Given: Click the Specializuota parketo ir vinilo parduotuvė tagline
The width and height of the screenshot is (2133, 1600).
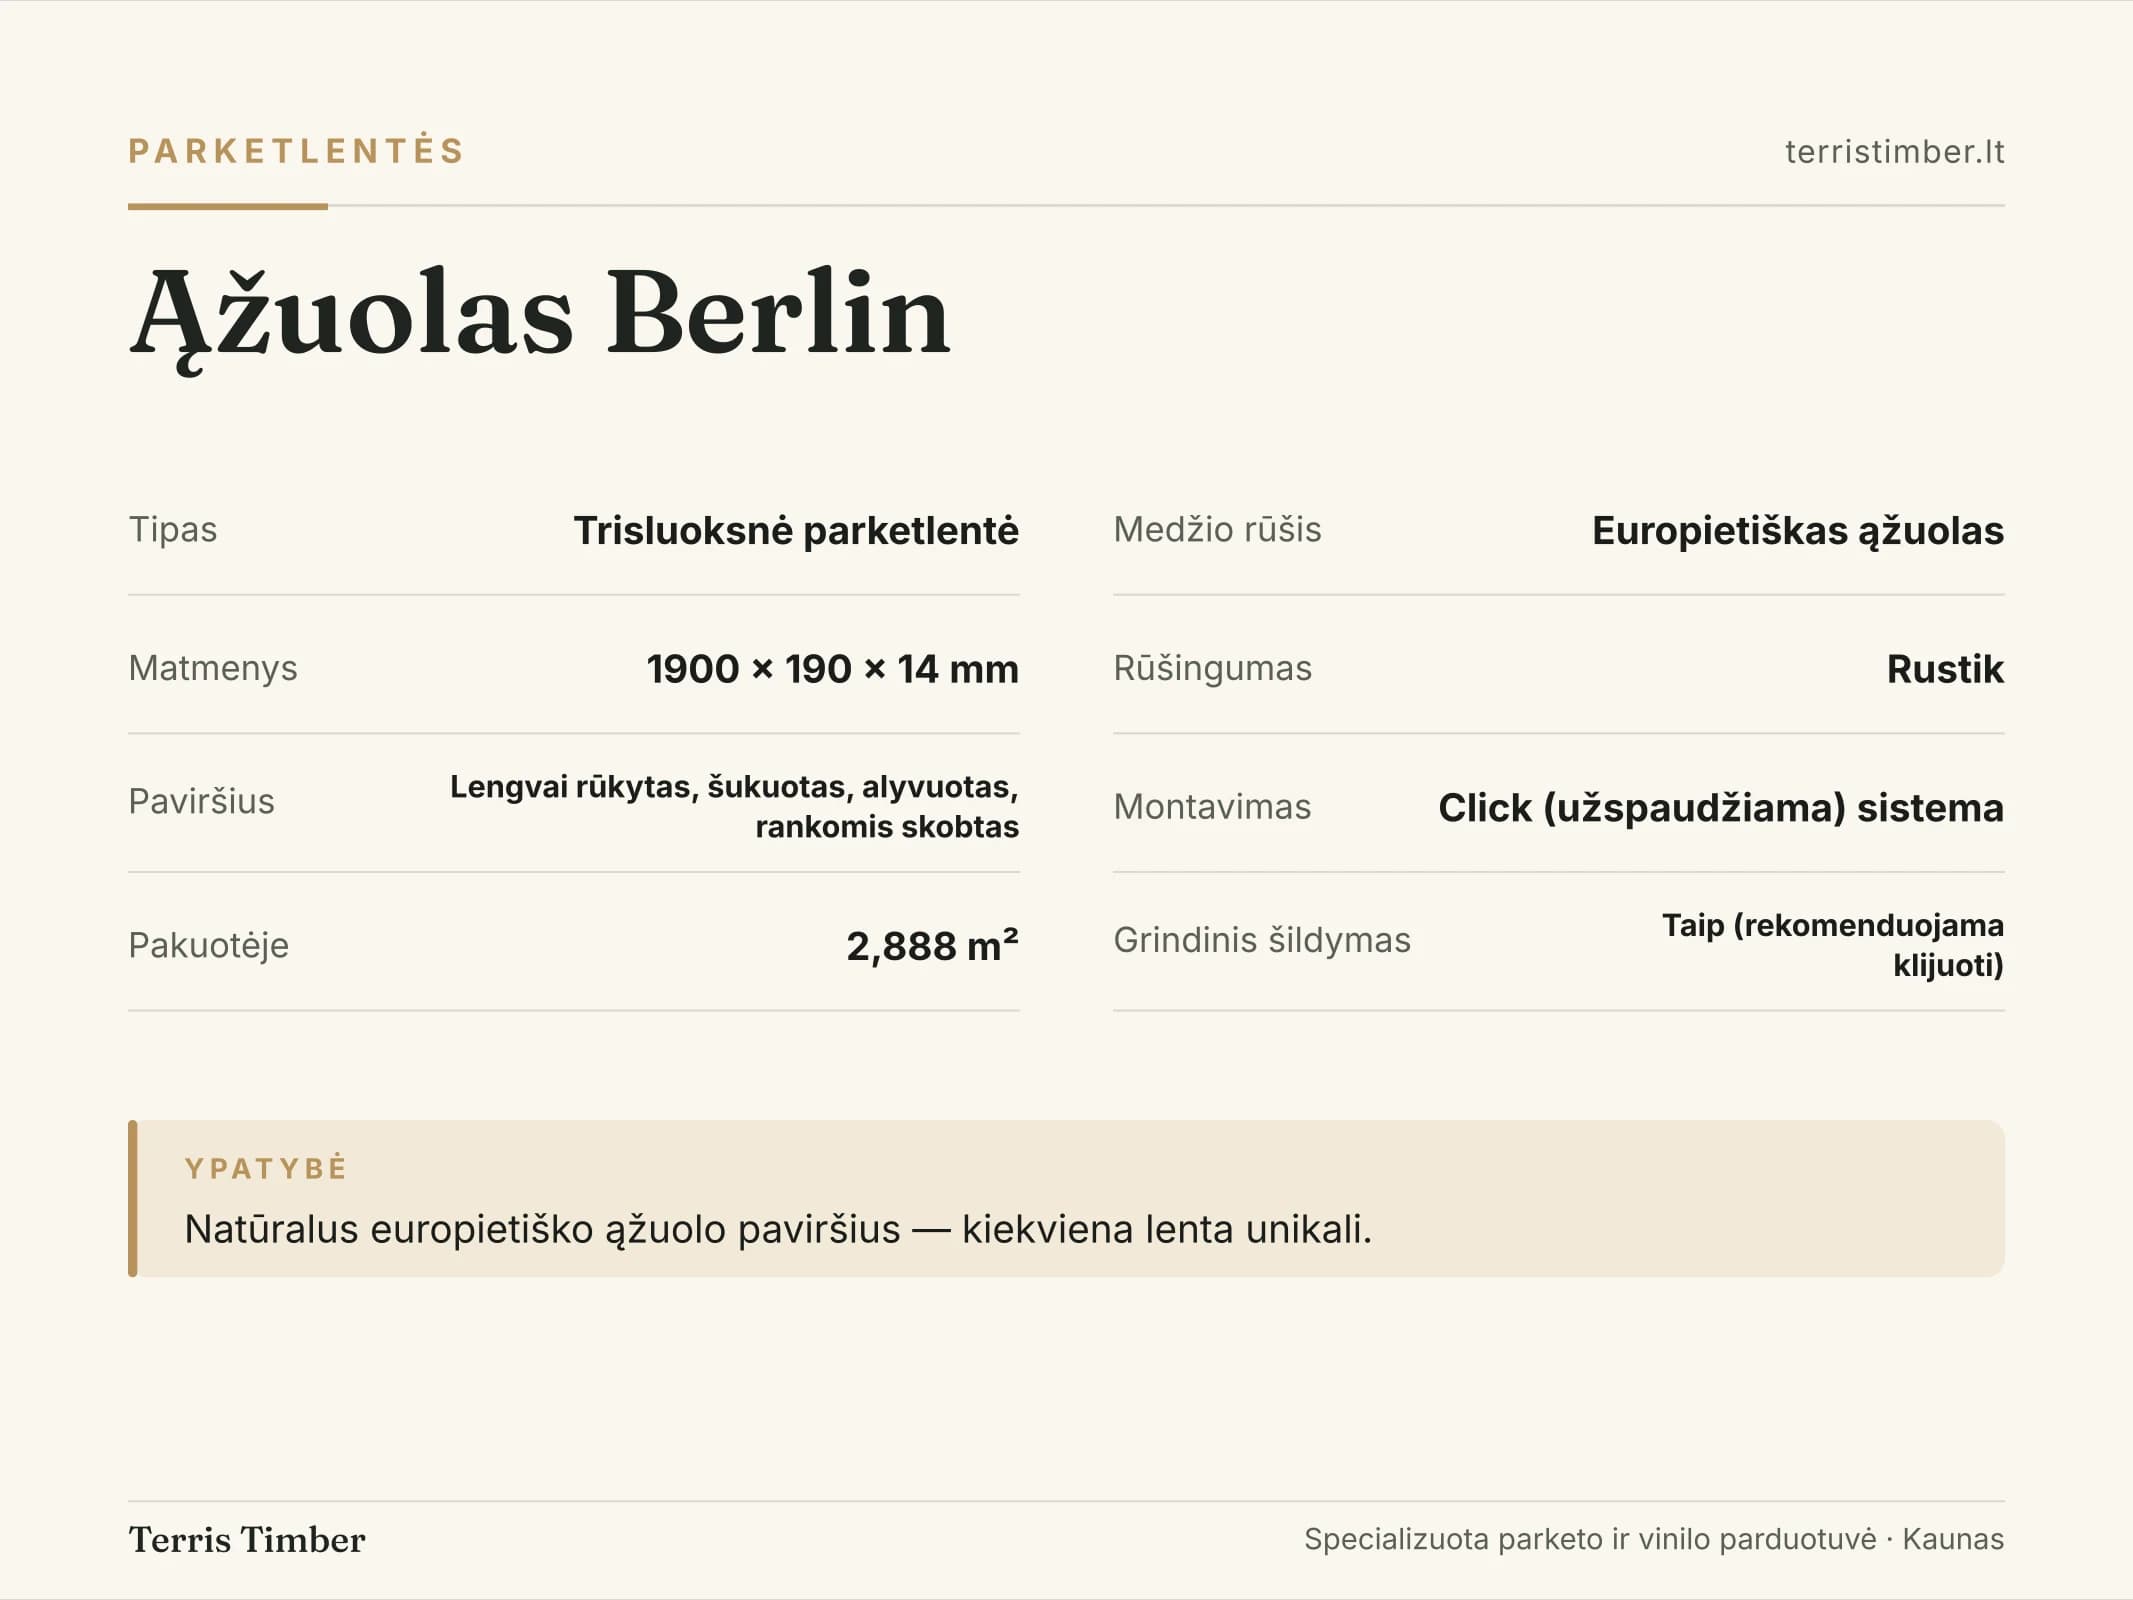Looking at the screenshot, I should point(1590,1539).
